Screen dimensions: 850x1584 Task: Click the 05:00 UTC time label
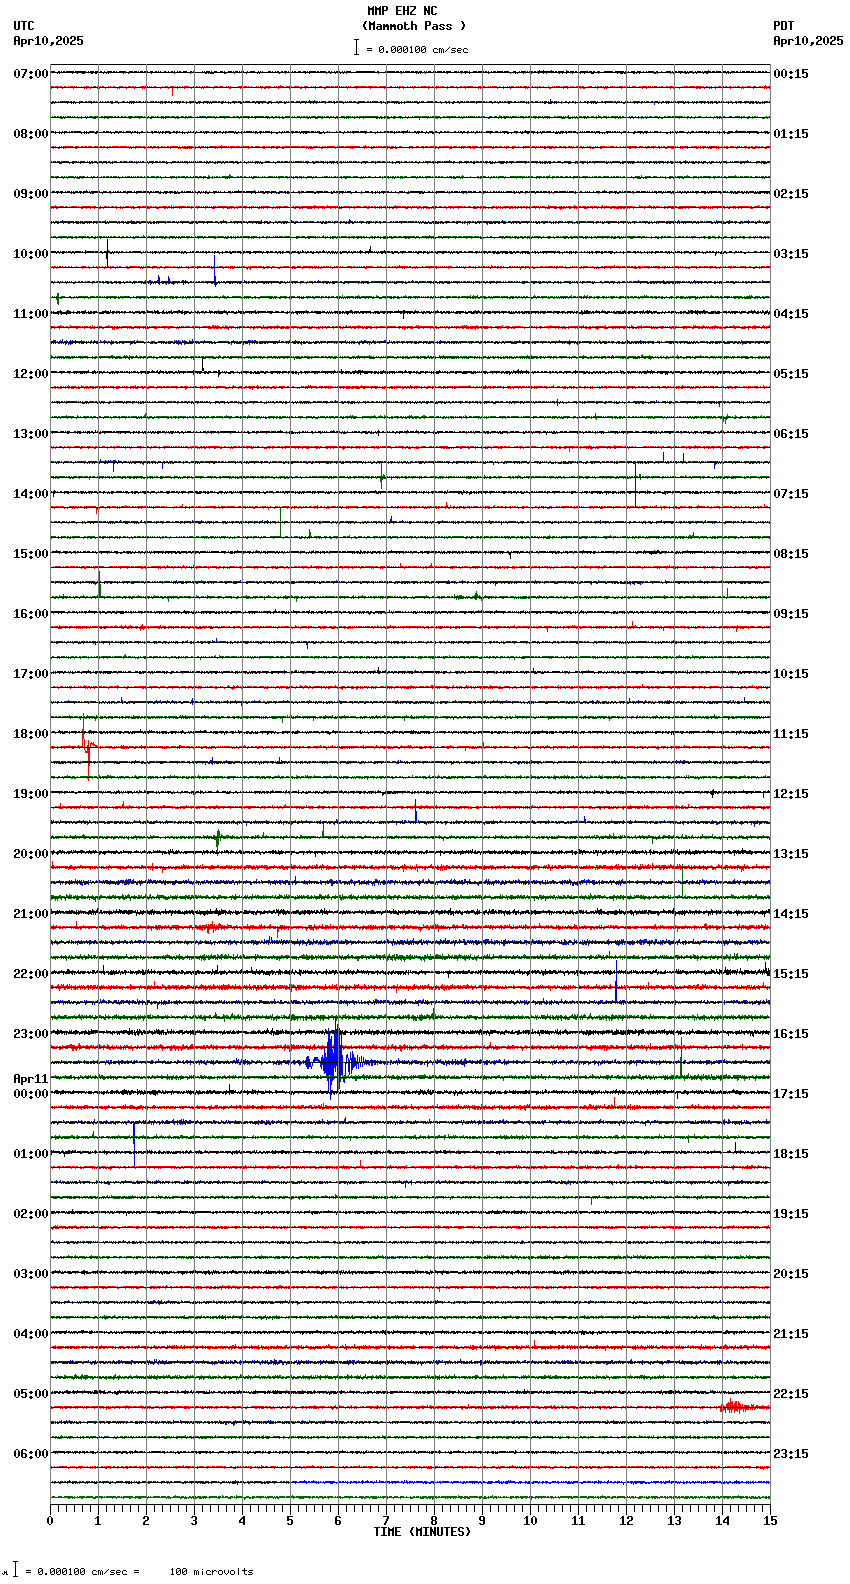[x=31, y=1394]
